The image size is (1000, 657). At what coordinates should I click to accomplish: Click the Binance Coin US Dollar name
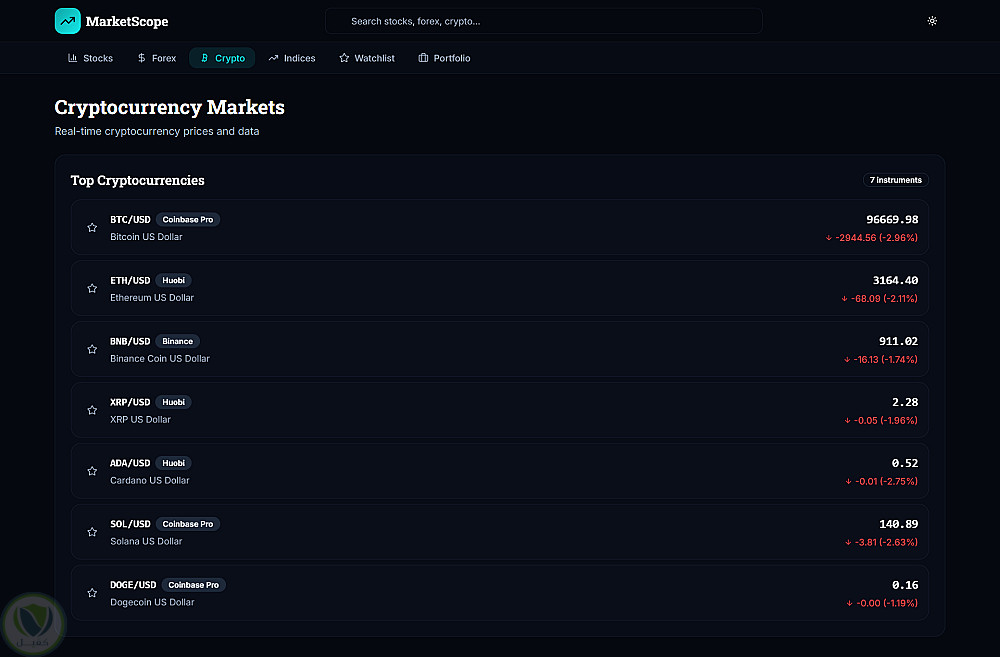159,358
